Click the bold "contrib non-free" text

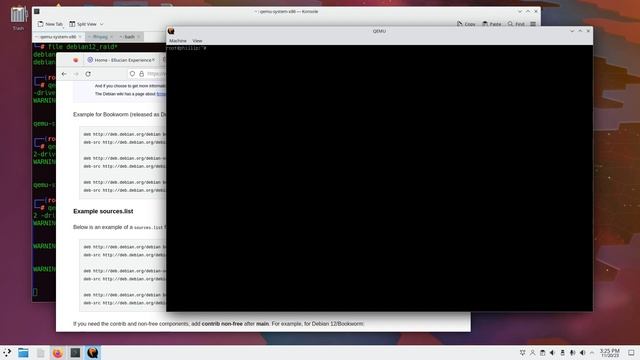coord(222,324)
